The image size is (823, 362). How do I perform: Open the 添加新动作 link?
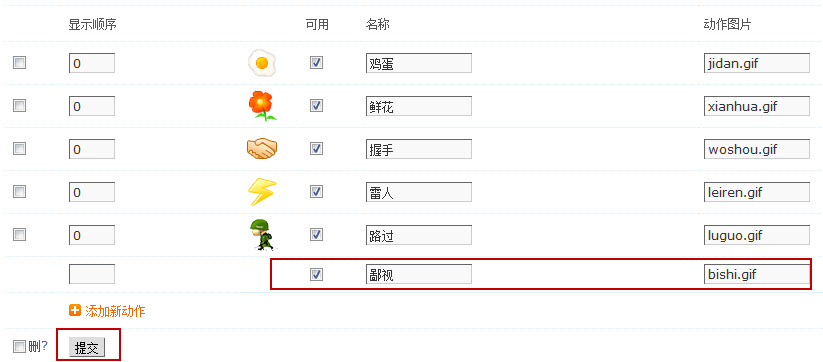click(x=115, y=311)
